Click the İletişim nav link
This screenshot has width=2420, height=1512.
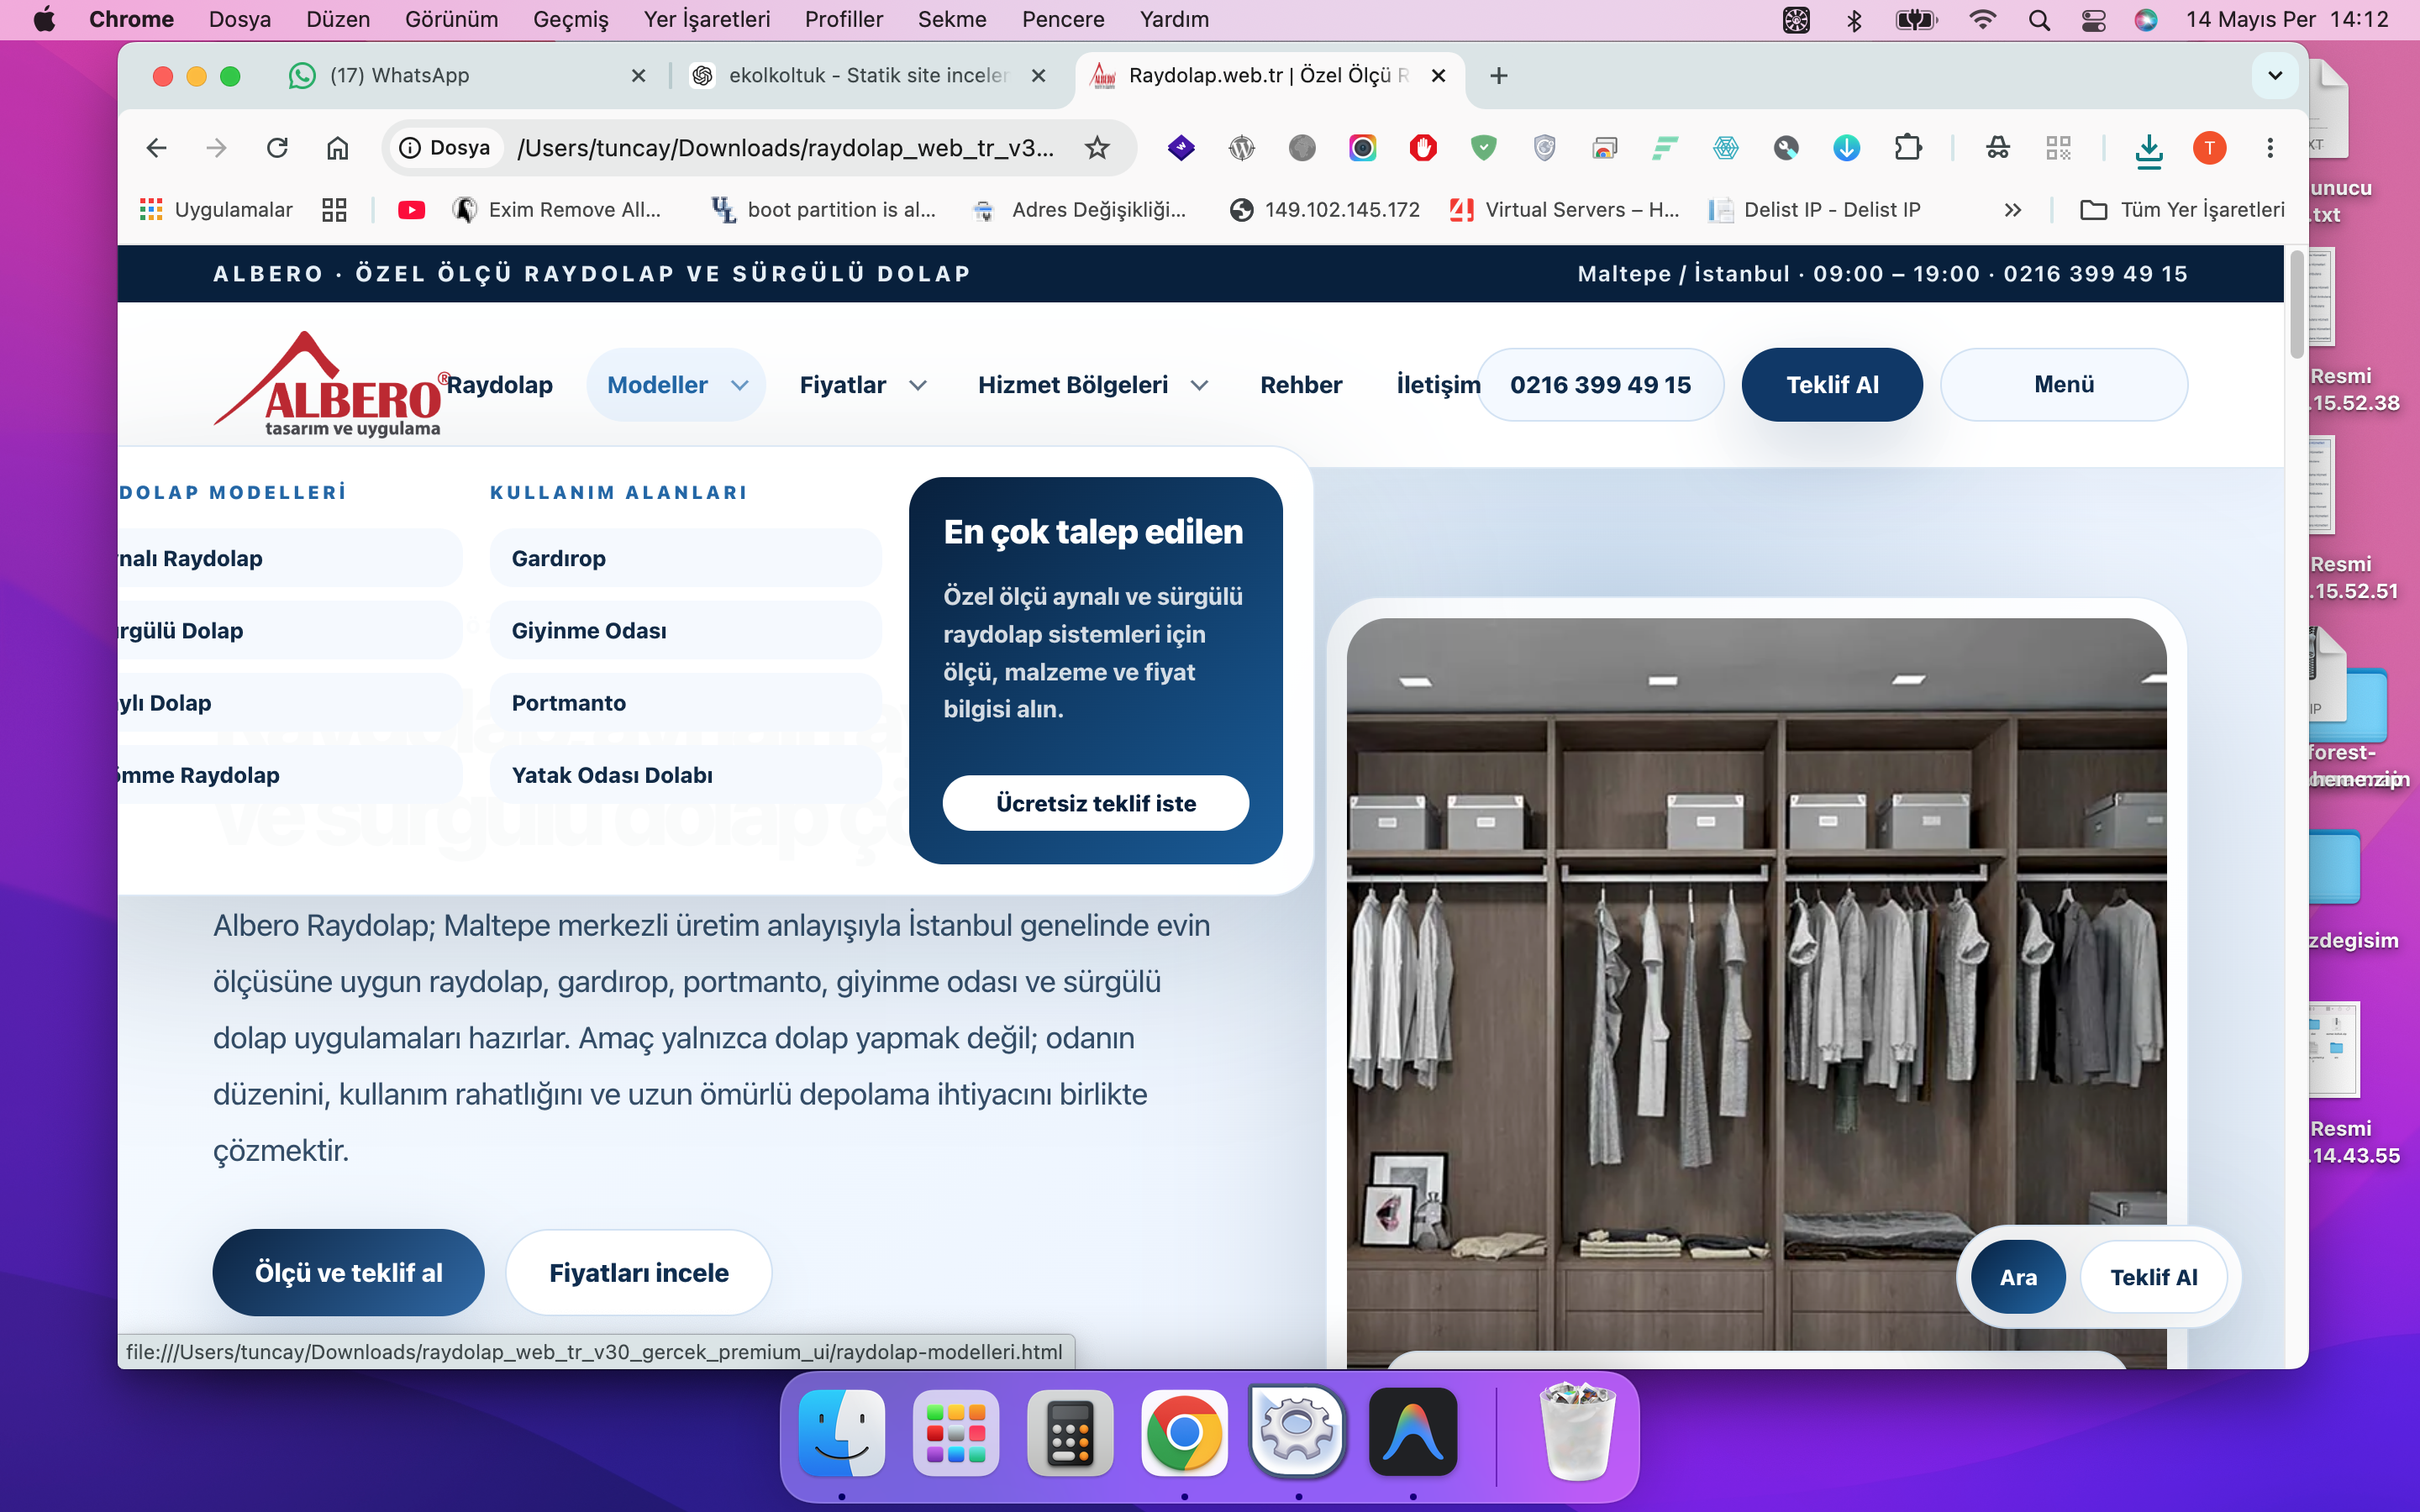point(1438,385)
